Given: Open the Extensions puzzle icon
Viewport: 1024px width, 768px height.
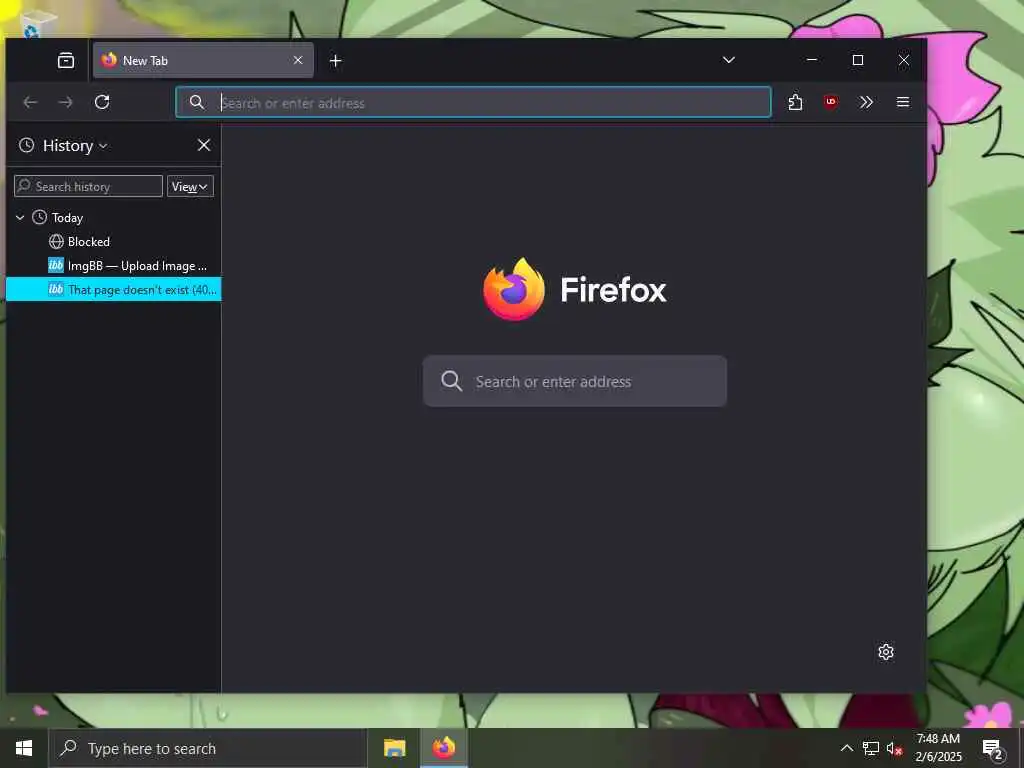Looking at the screenshot, I should click(x=795, y=103).
